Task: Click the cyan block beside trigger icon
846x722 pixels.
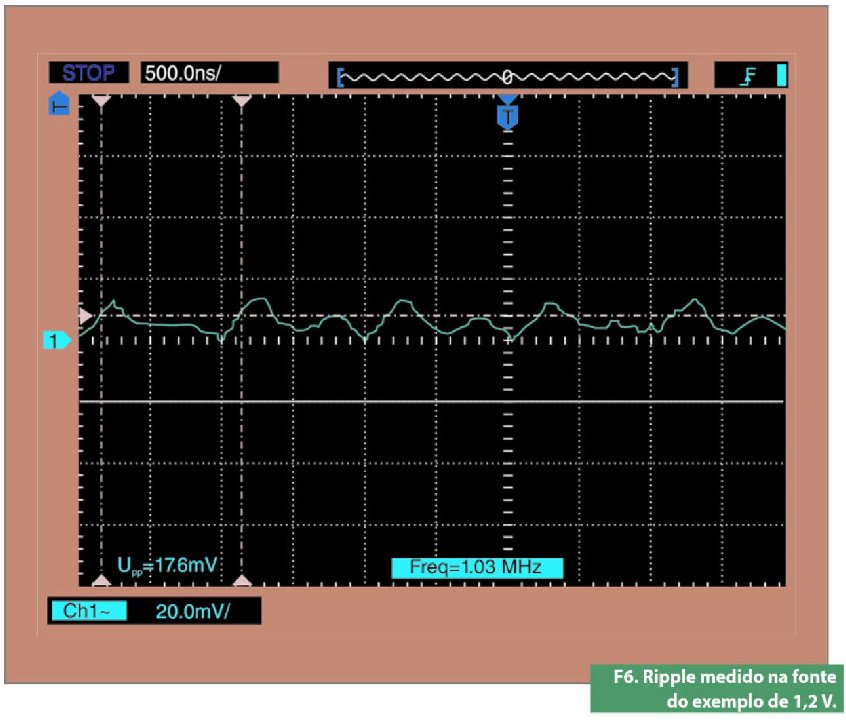Action: (x=781, y=76)
